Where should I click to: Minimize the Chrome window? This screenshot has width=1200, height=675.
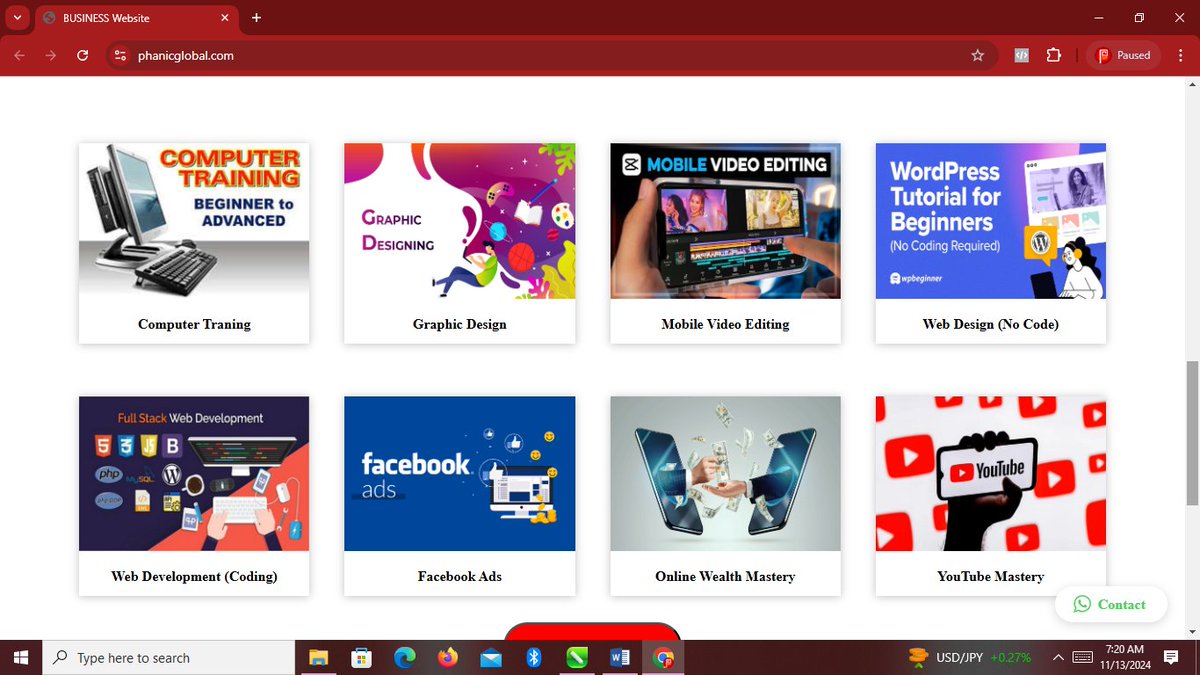coord(1099,18)
